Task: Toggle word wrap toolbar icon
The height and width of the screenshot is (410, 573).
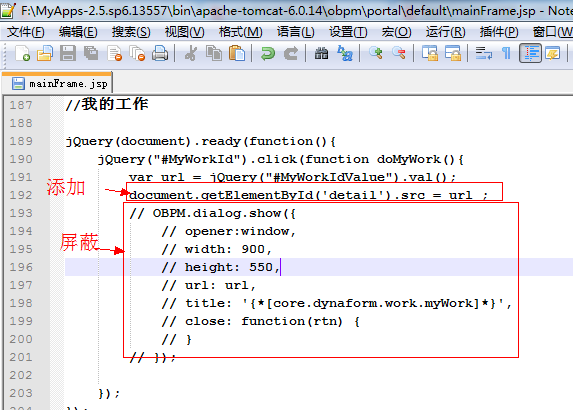Action: tap(483, 53)
